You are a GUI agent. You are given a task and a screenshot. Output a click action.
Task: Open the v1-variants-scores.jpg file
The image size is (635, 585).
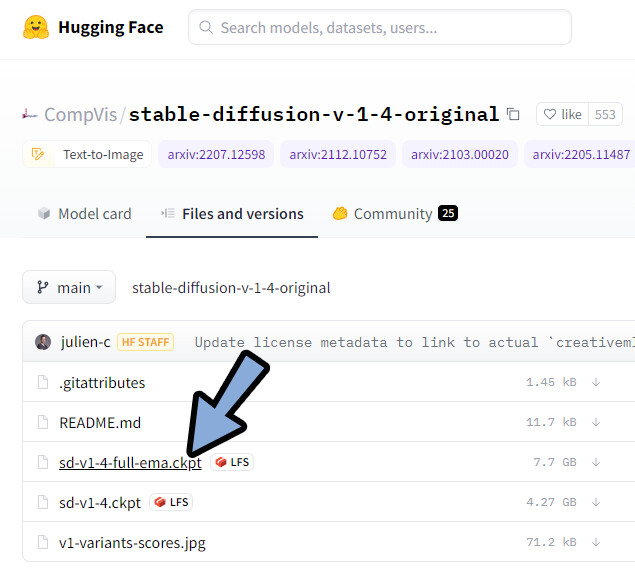[132, 543]
